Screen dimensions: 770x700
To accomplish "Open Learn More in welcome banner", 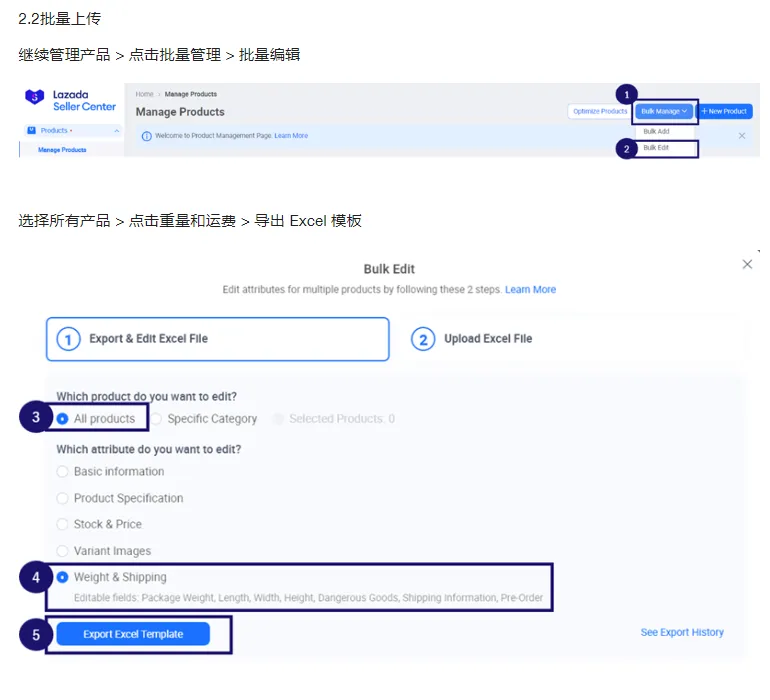I will [291, 136].
